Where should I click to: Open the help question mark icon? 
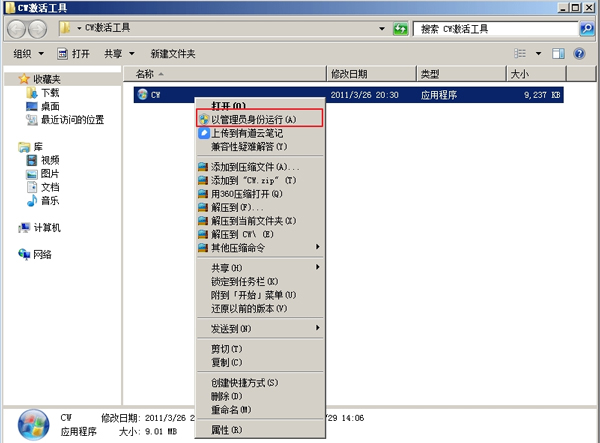(x=579, y=54)
